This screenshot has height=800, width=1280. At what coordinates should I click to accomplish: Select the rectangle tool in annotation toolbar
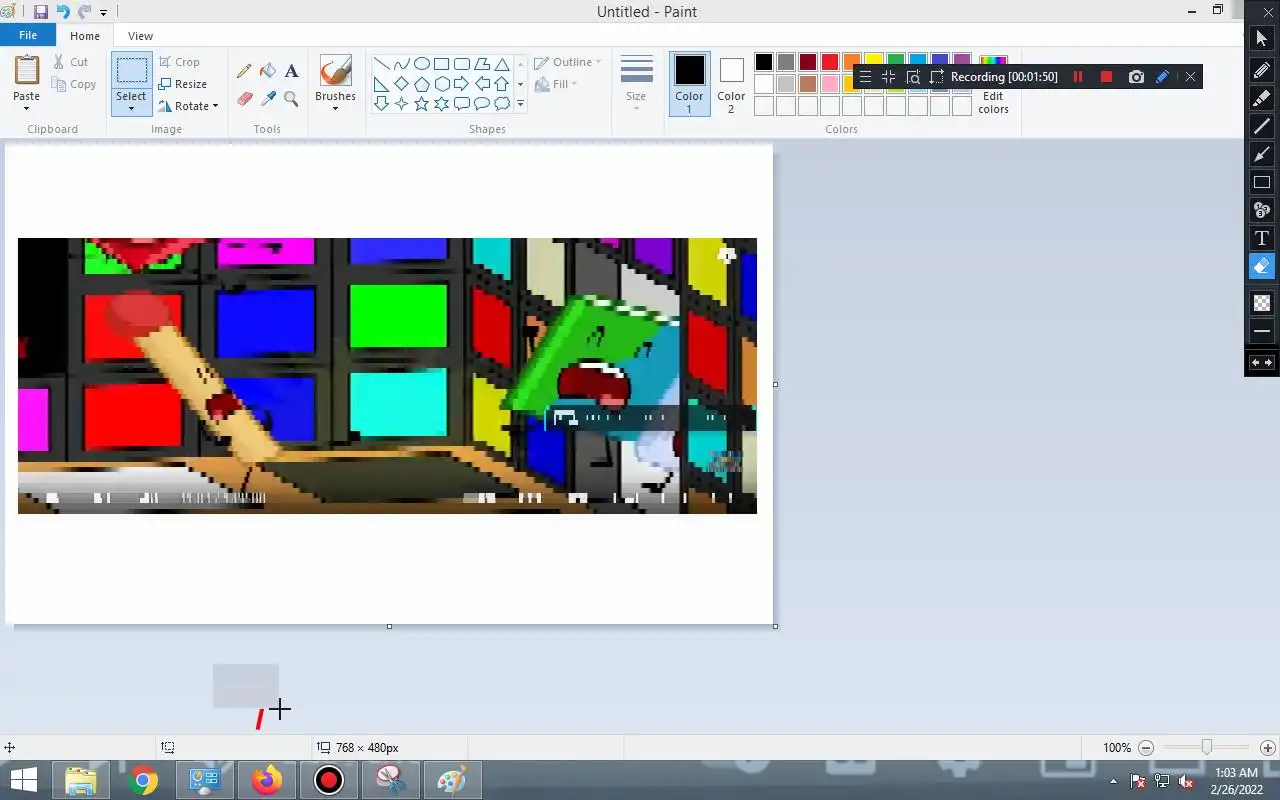coord(1262,182)
